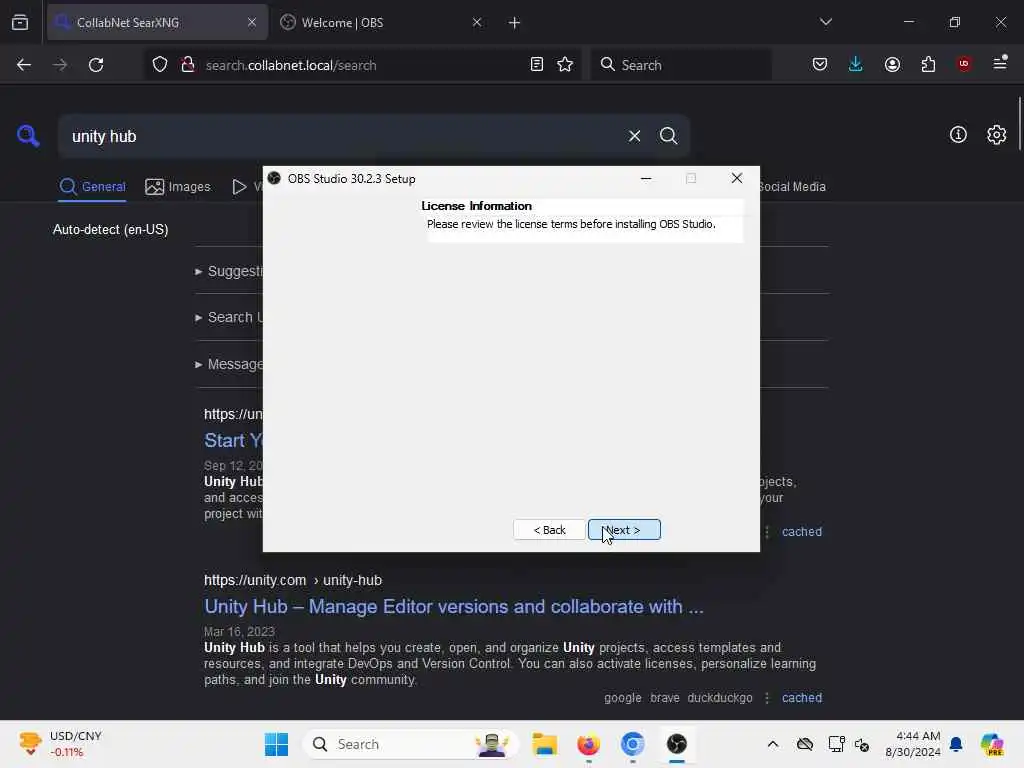The image size is (1024, 768).
Task: Open SearXNG preferences gear
Action: tap(997, 135)
